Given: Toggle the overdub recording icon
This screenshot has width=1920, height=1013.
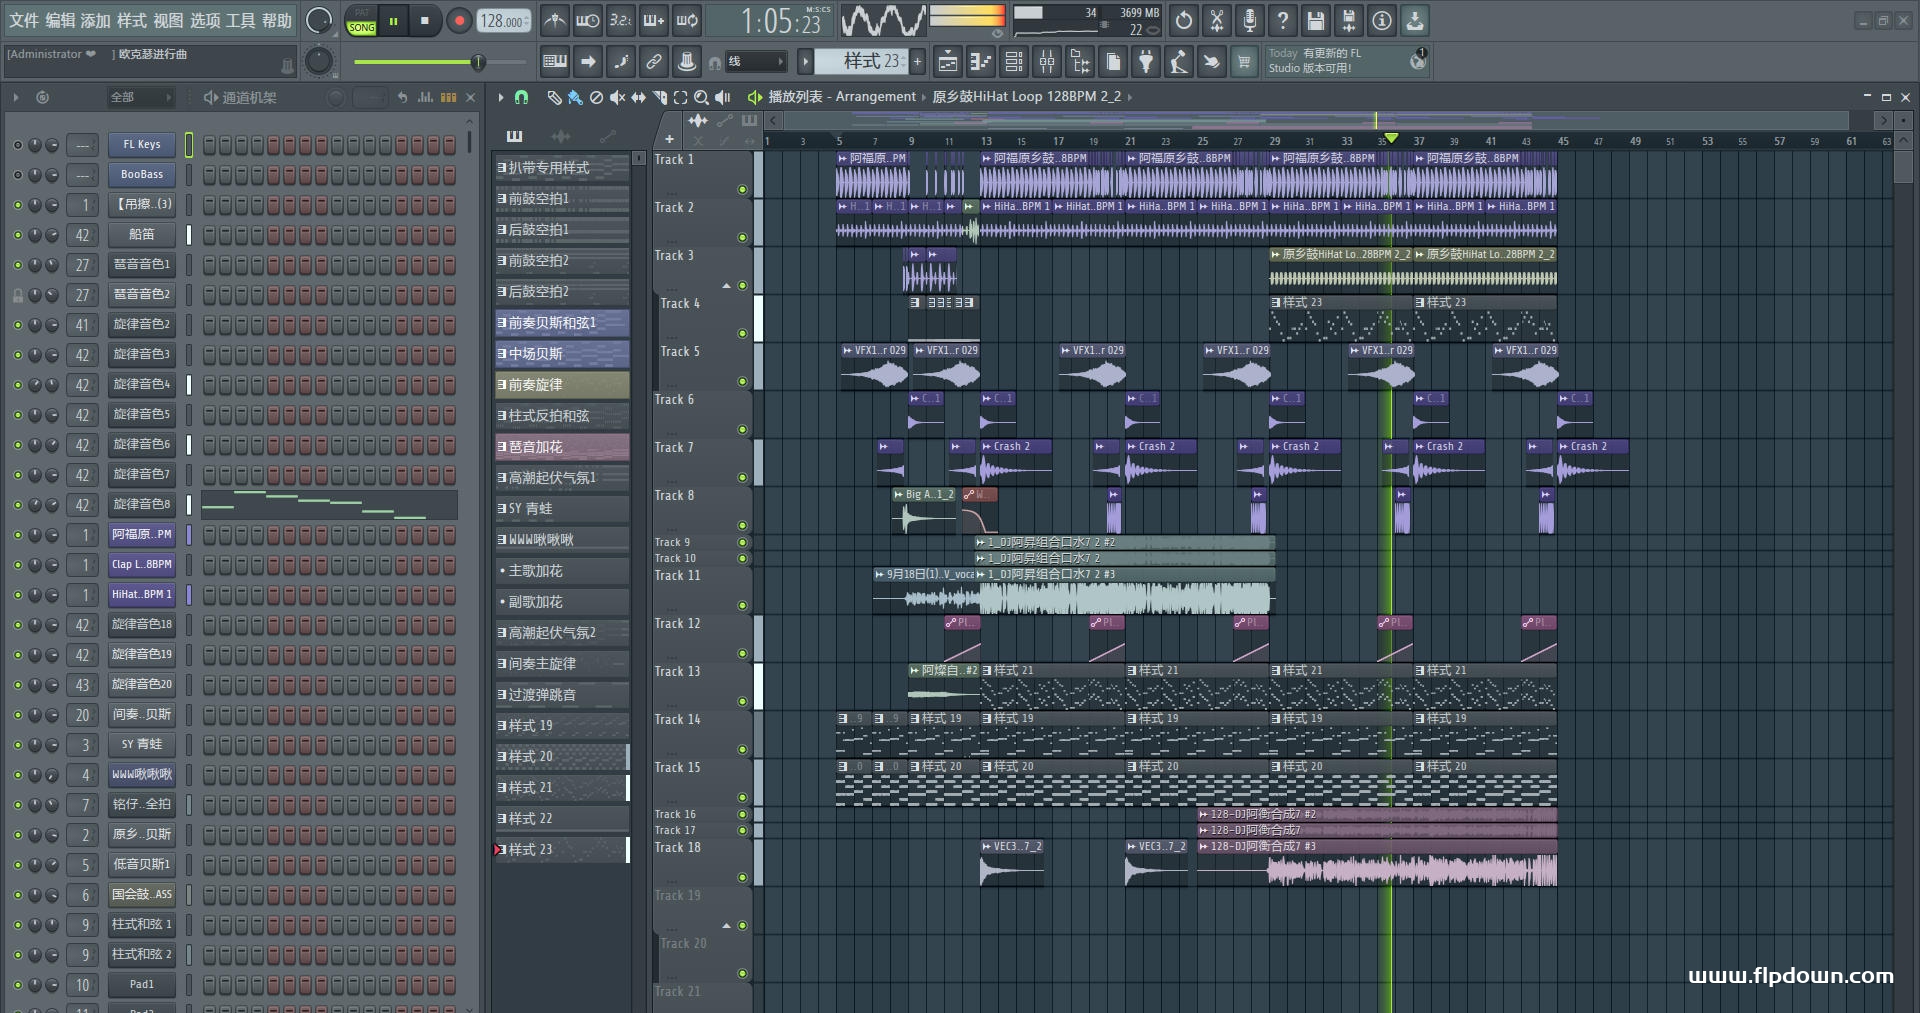Looking at the screenshot, I should pyautogui.click(x=654, y=20).
